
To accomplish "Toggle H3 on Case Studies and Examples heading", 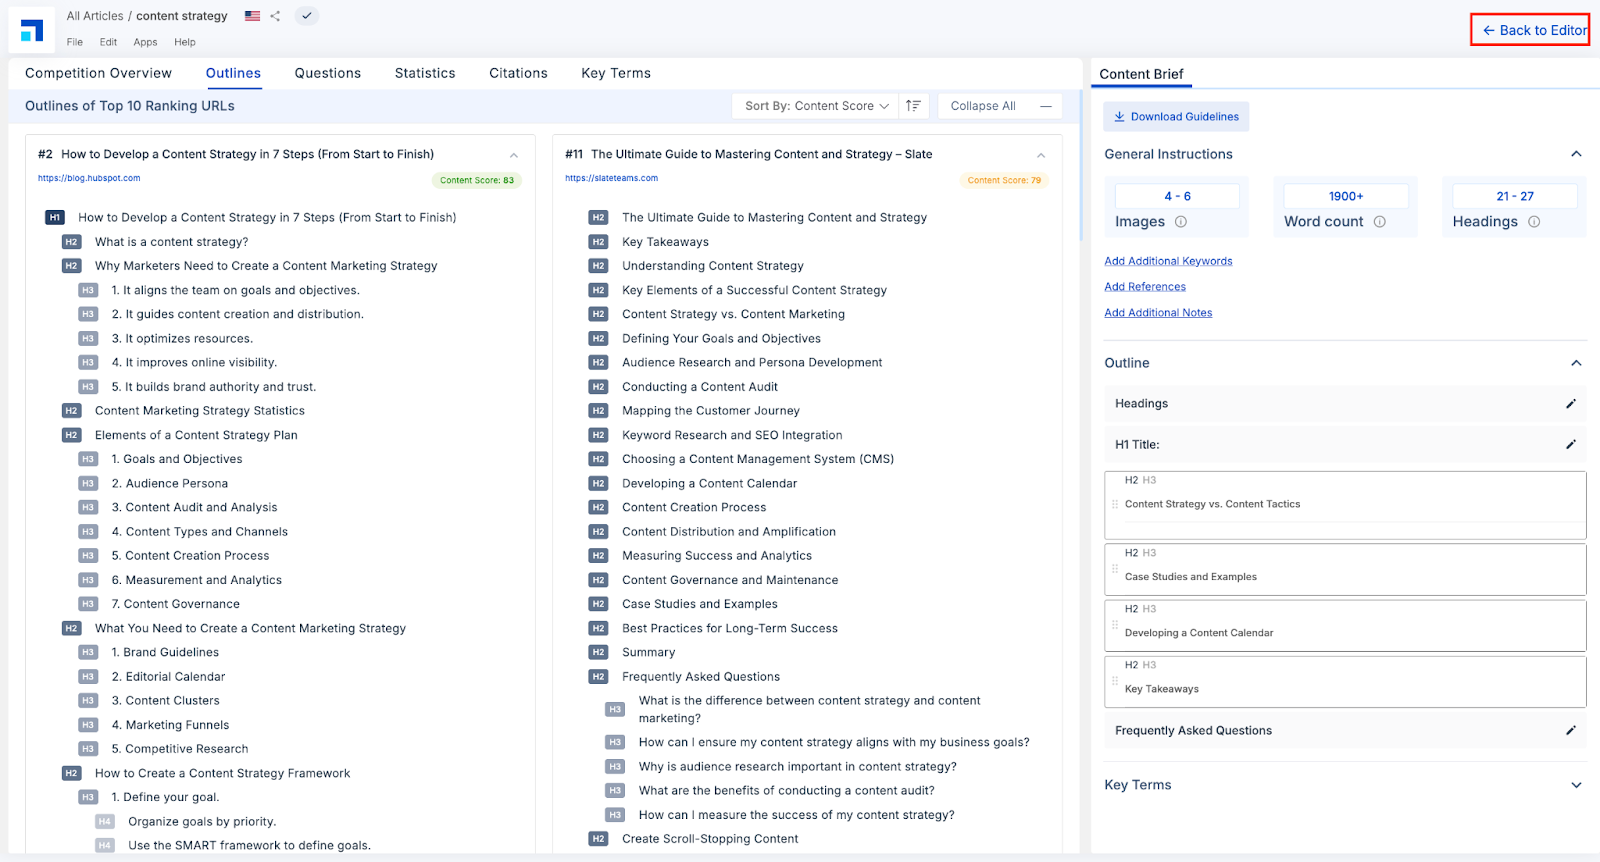I will (x=1149, y=553).
